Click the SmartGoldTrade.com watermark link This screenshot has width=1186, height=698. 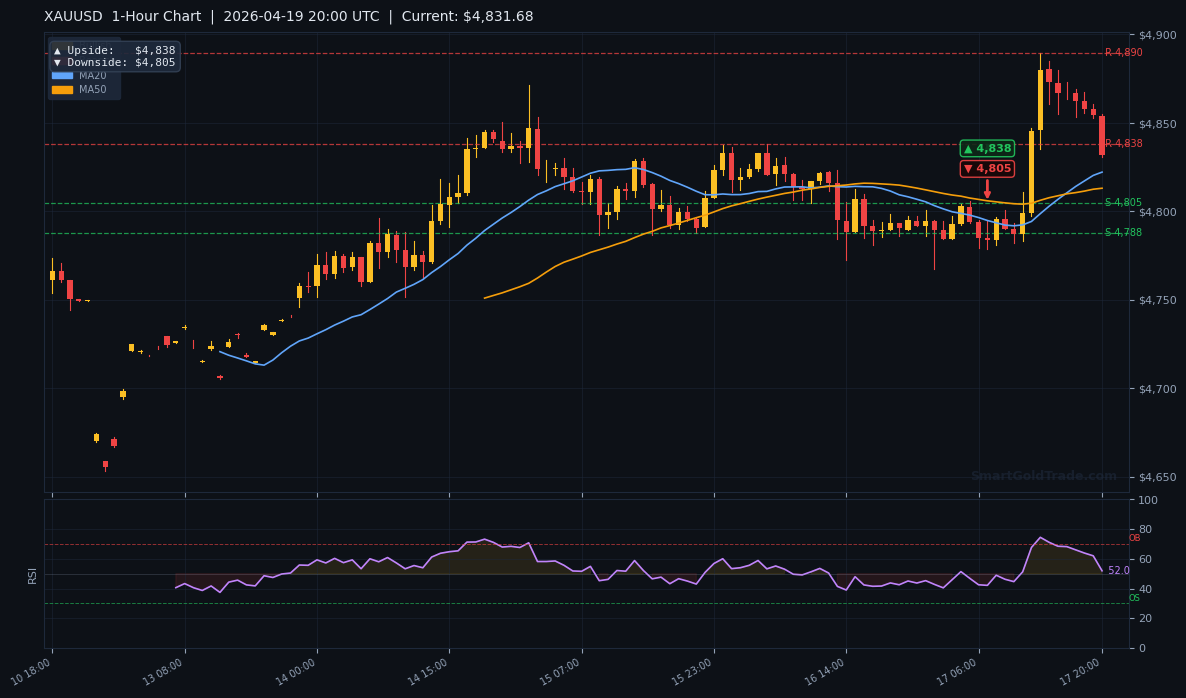click(1044, 476)
